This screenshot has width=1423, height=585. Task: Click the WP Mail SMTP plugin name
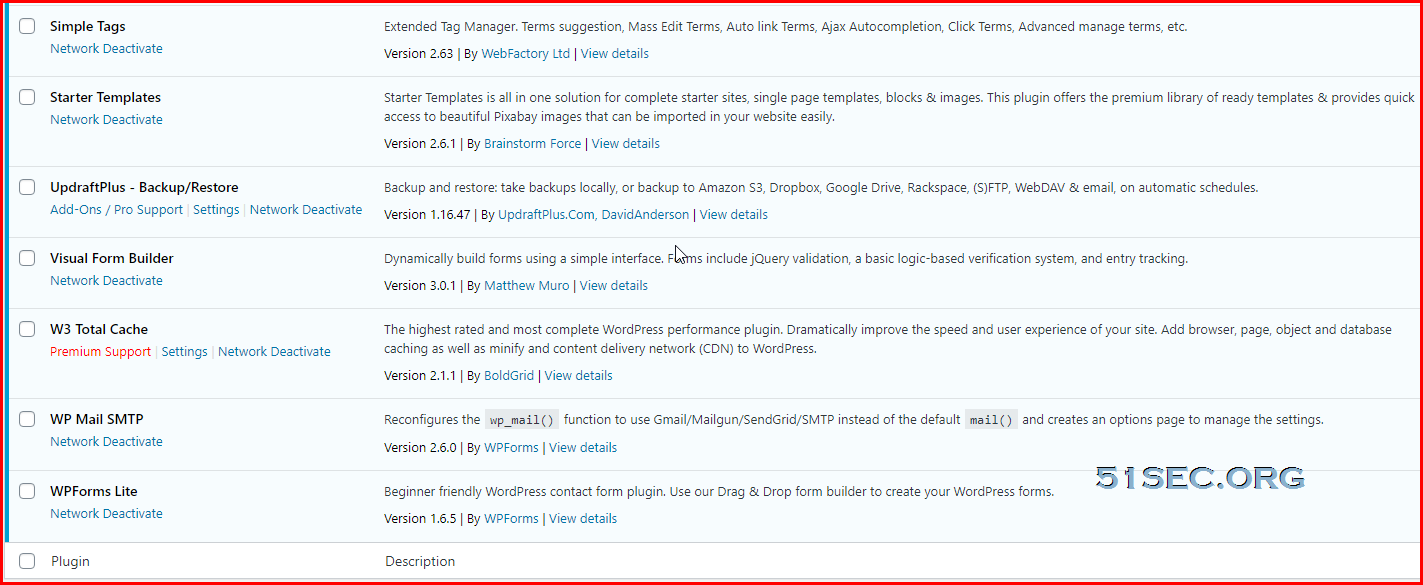pyautogui.click(x=97, y=419)
